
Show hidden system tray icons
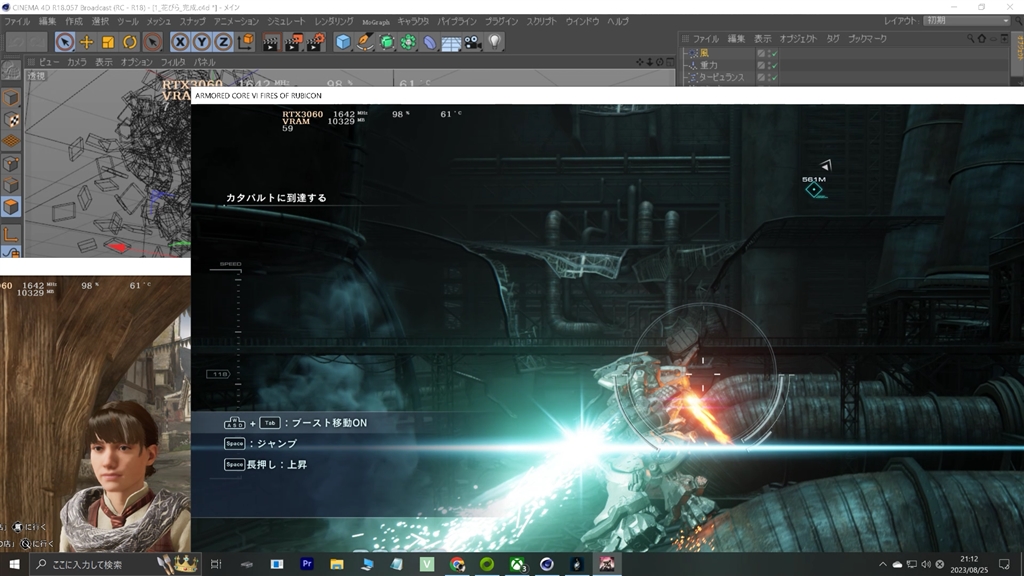[x=882, y=564]
